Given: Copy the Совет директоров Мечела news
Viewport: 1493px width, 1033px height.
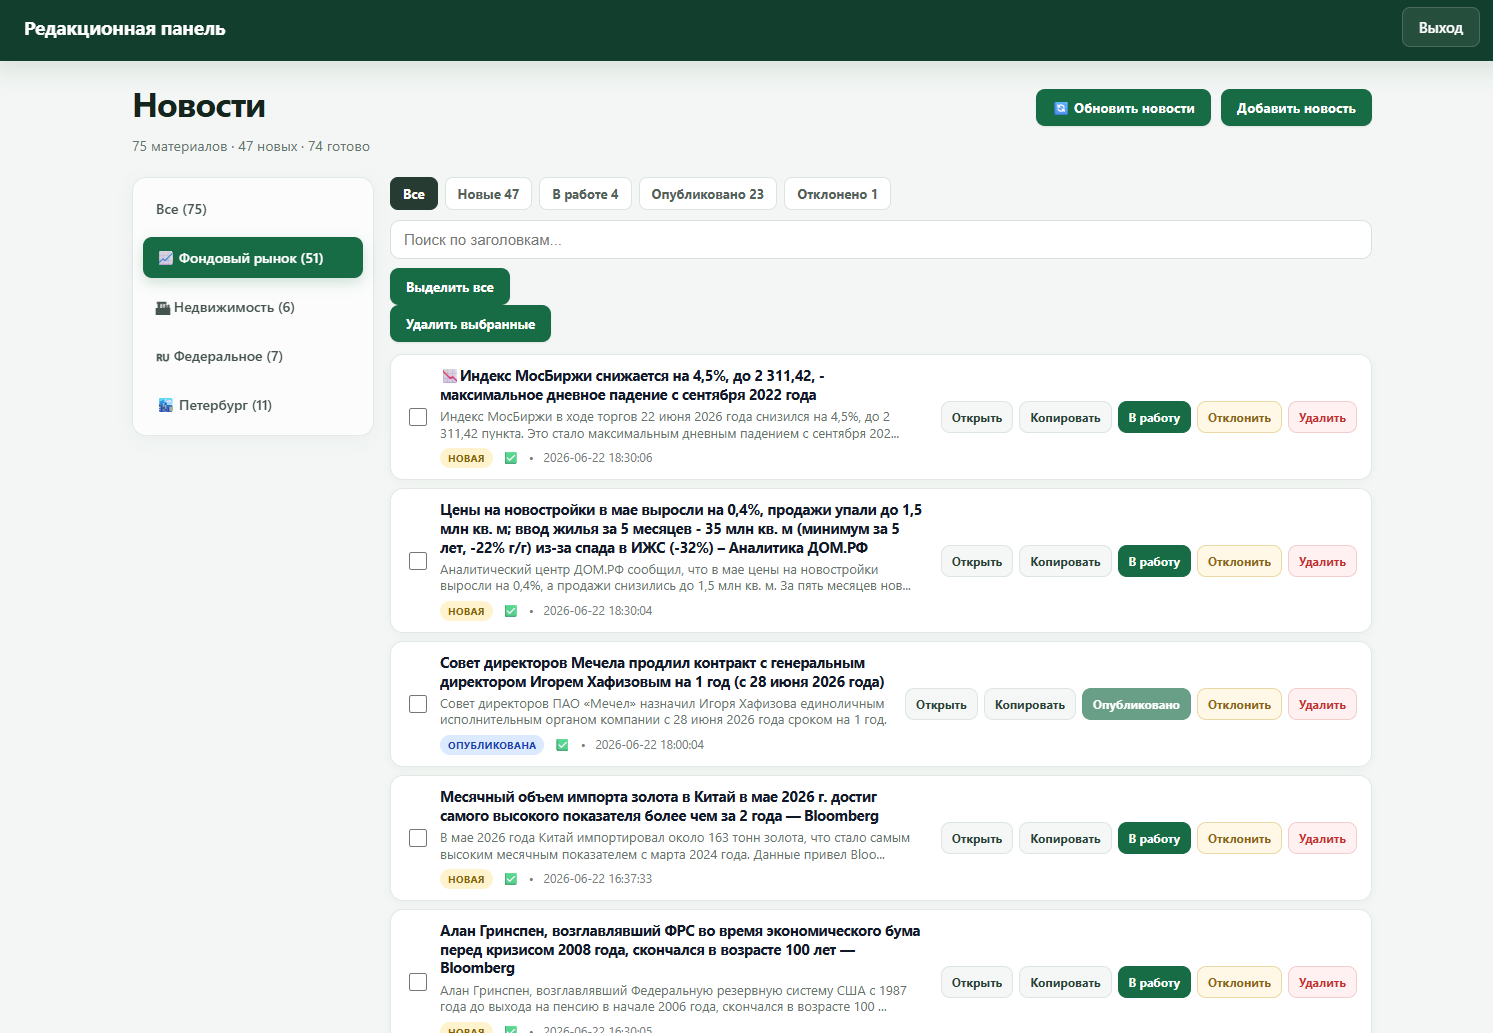Looking at the screenshot, I should pyautogui.click(x=1030, y=704).
